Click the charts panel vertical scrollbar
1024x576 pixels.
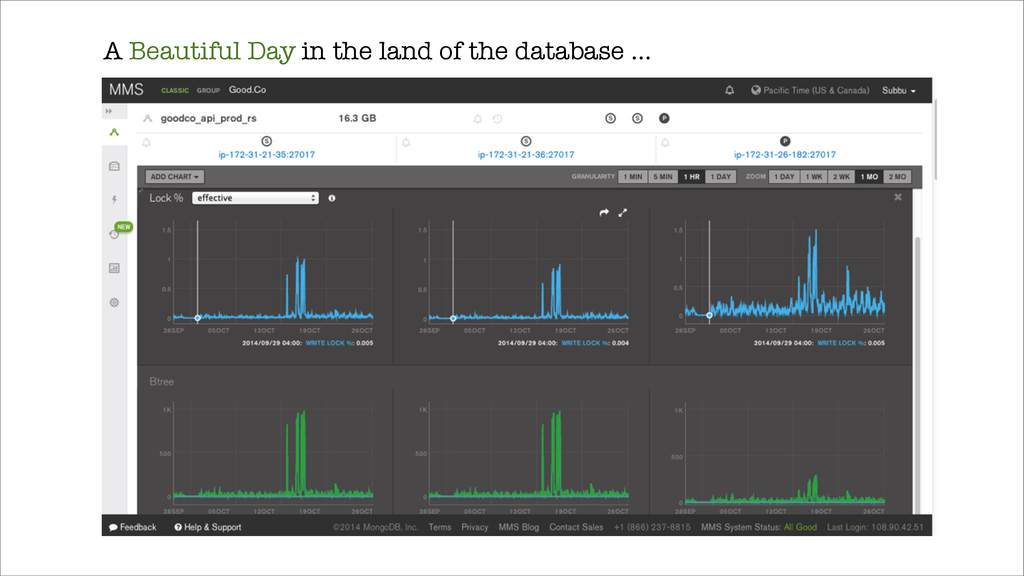[917, 376]
